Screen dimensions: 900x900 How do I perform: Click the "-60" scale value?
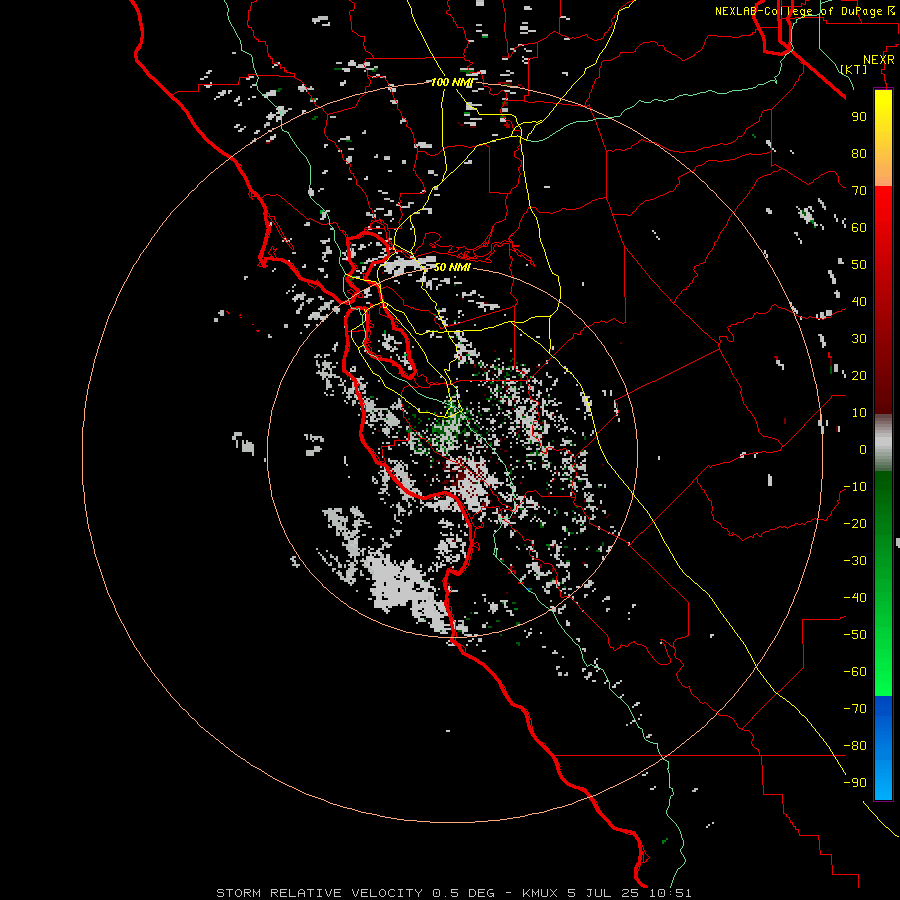coord(855,672)
